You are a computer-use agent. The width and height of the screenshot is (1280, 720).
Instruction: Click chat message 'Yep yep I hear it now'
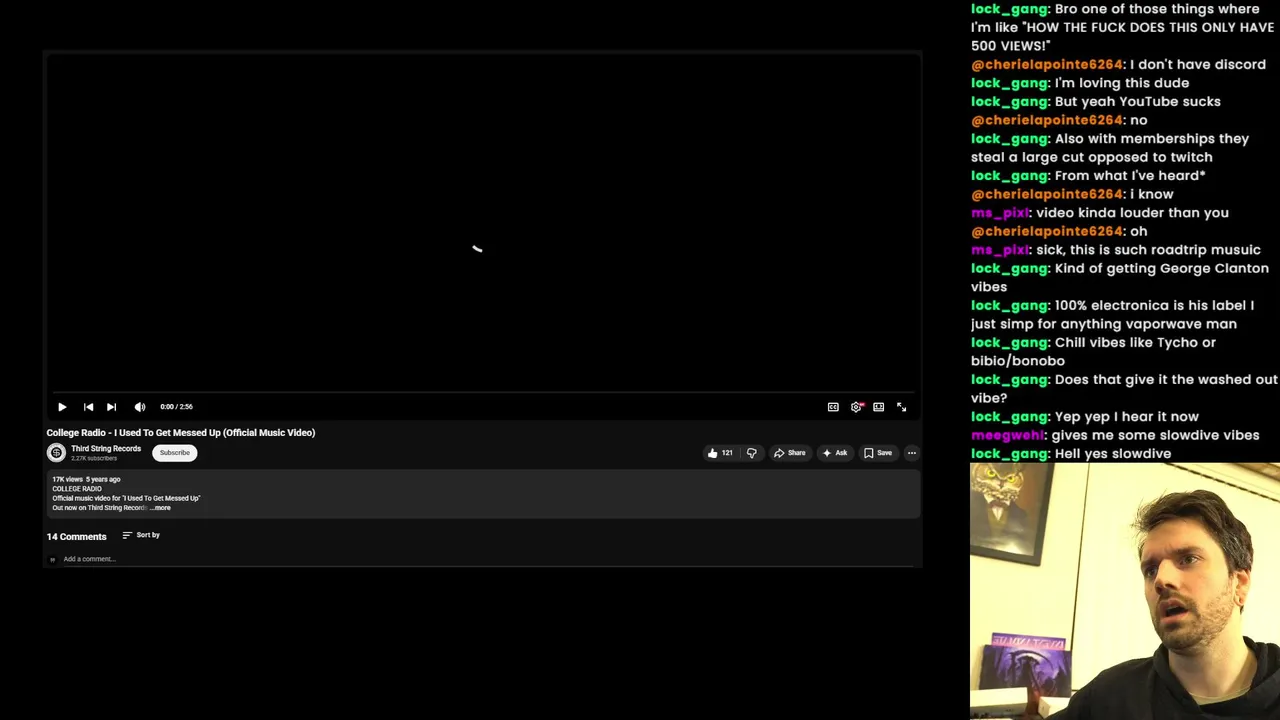click(1126, 417)
